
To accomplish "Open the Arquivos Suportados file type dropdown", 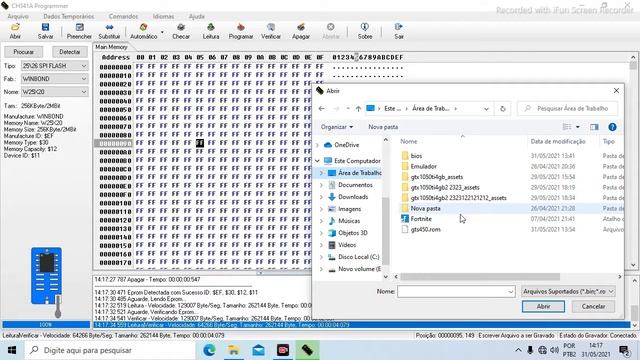I will 568,291.
